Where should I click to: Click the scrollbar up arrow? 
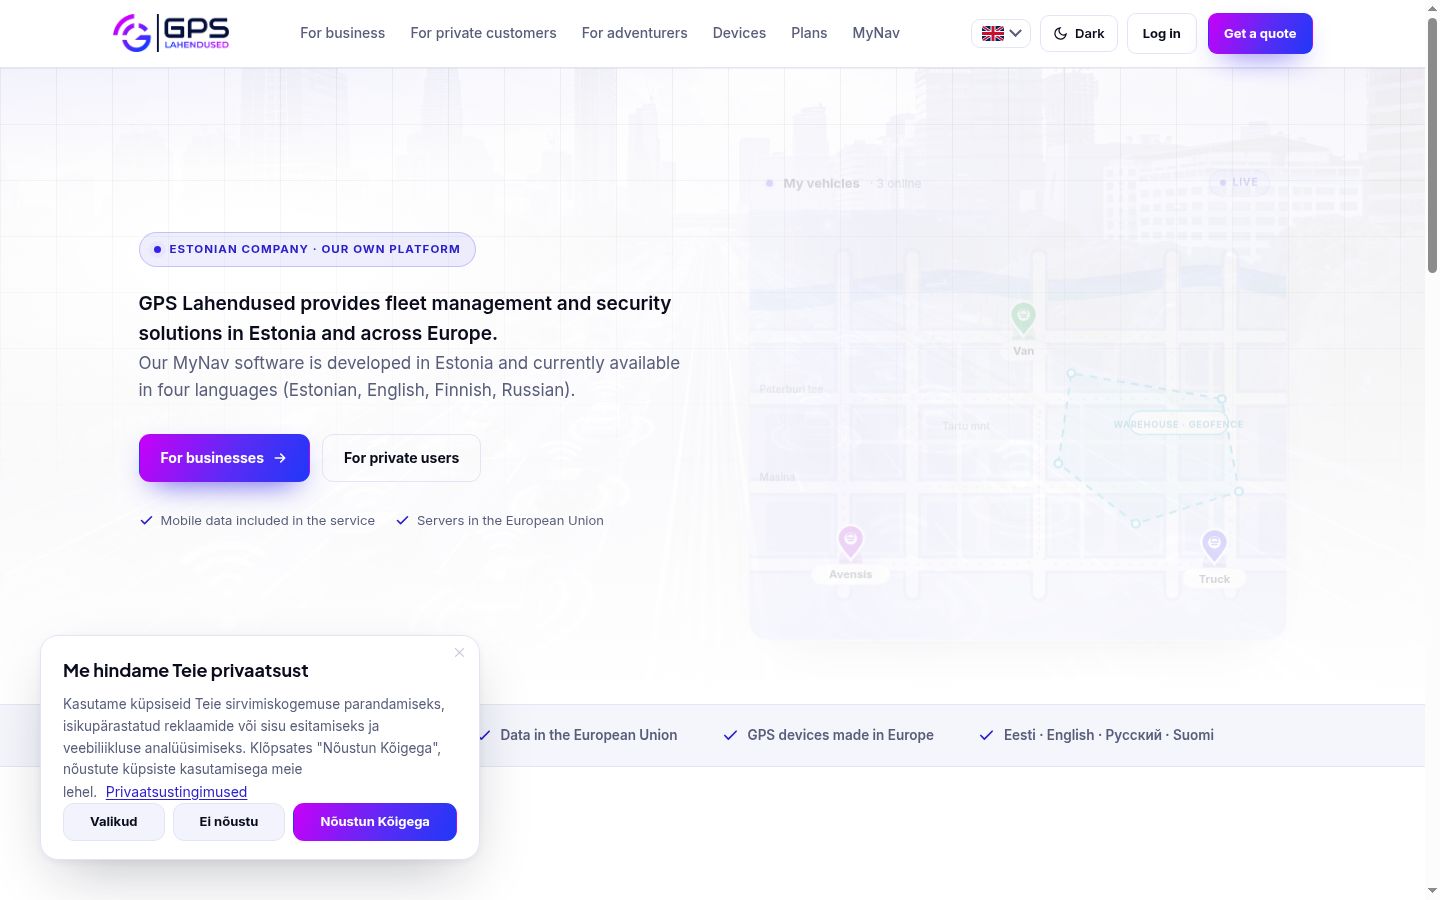click(1432, 8)
